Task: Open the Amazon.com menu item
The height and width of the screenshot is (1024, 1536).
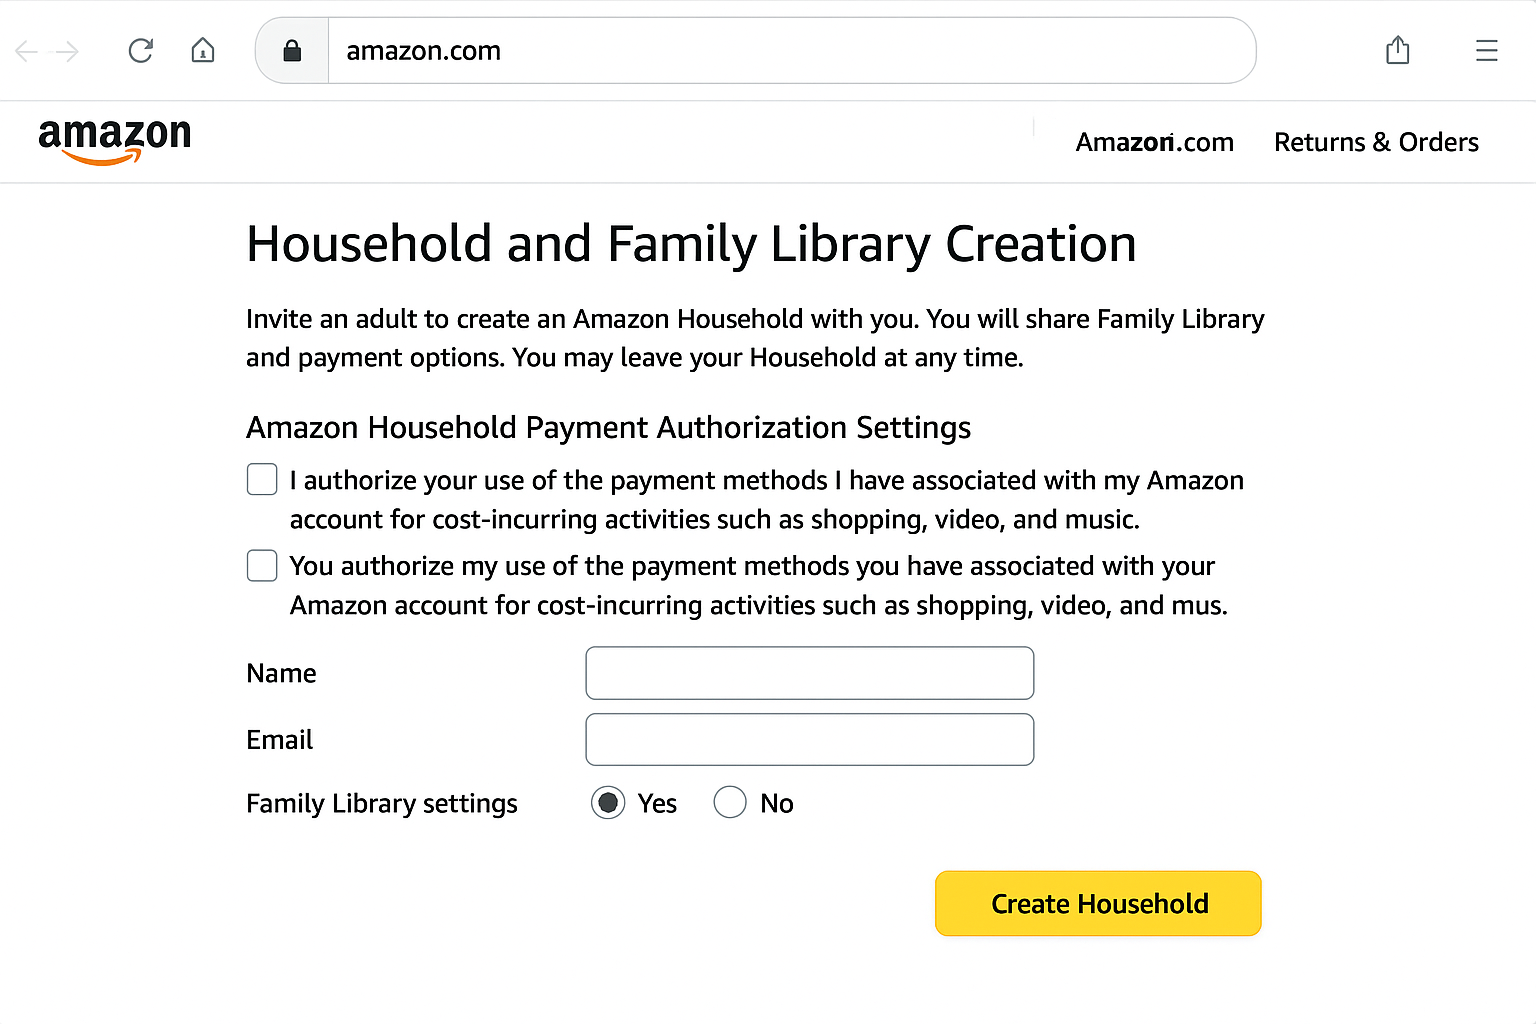Action: [x=1154, y=141]
